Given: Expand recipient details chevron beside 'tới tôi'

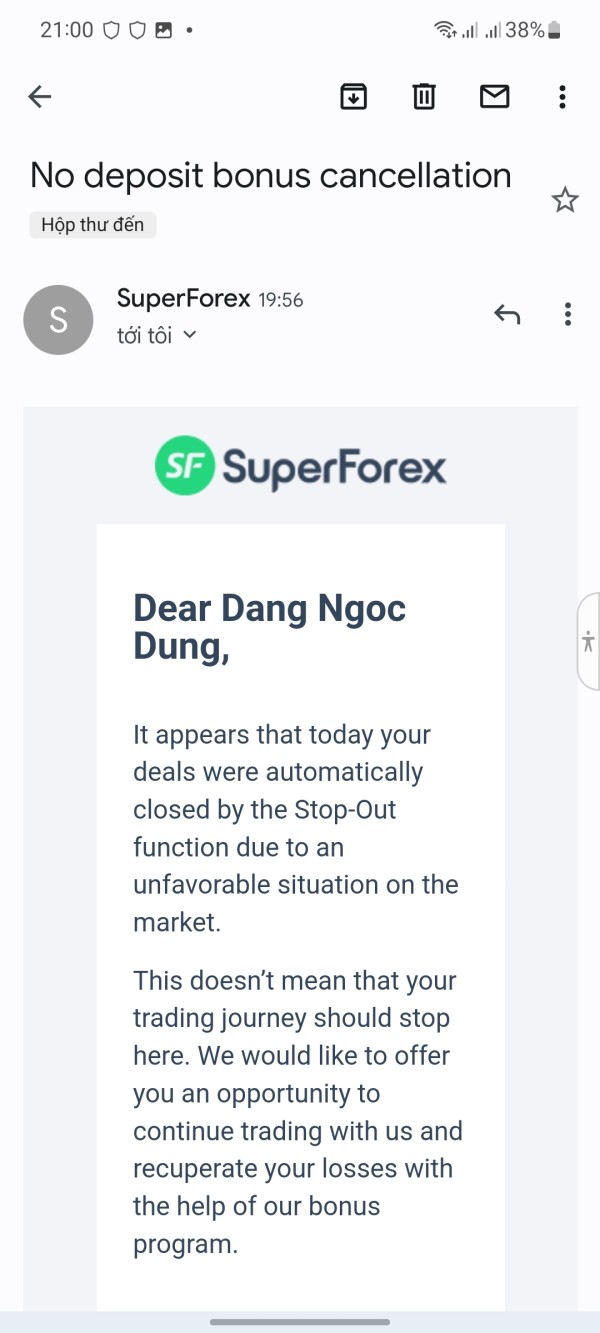Looking at the screenshot, I should click(190, 335).
